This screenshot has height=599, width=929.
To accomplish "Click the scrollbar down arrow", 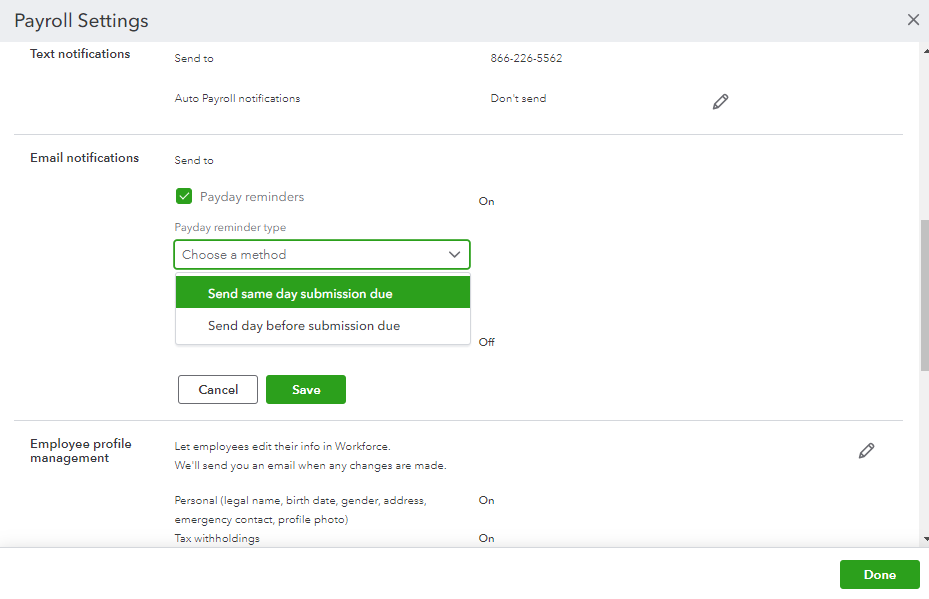I will point(923,539).
